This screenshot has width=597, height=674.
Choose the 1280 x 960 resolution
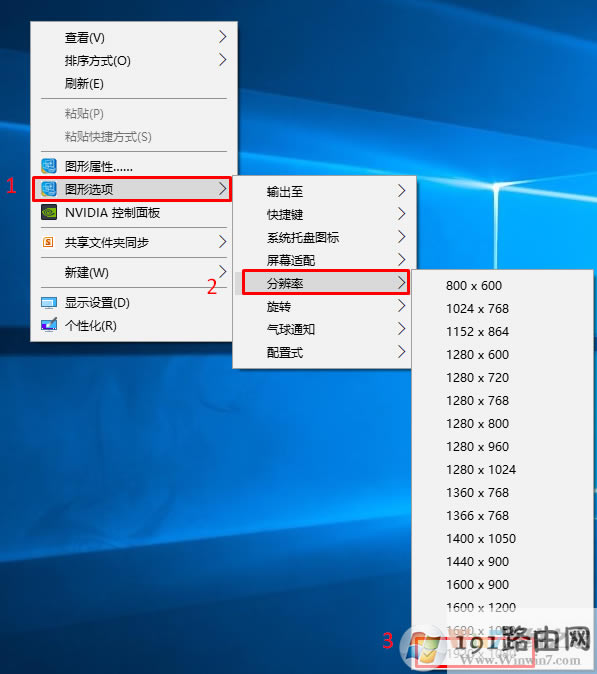tap(502, 447)
